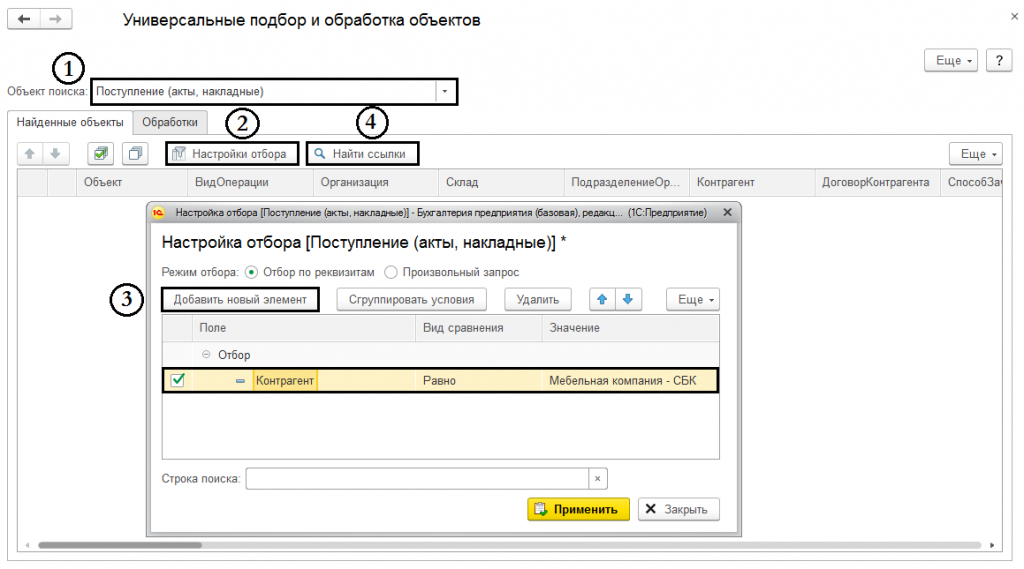Go forward with the right arrow button
Viewport: 1024px width, 569px height.
pos(56,19)
